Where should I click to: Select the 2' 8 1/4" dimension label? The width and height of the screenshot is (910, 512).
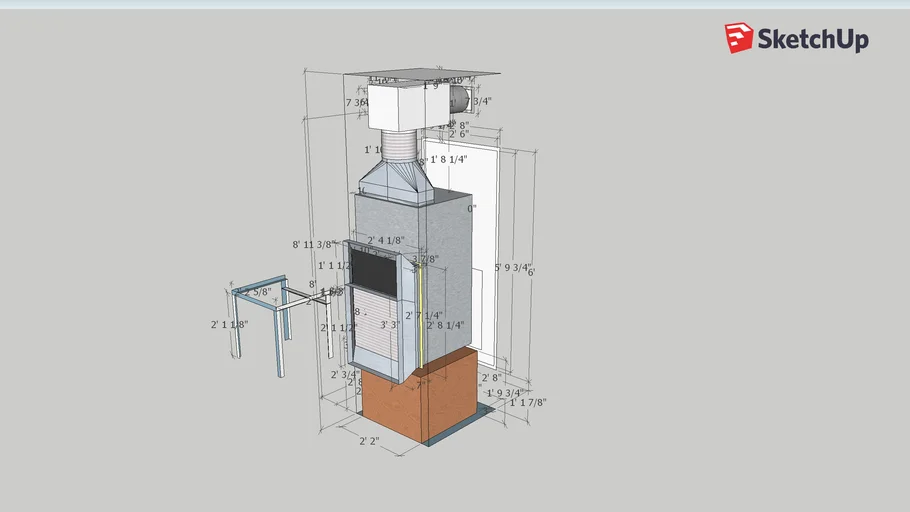(446, 325)
